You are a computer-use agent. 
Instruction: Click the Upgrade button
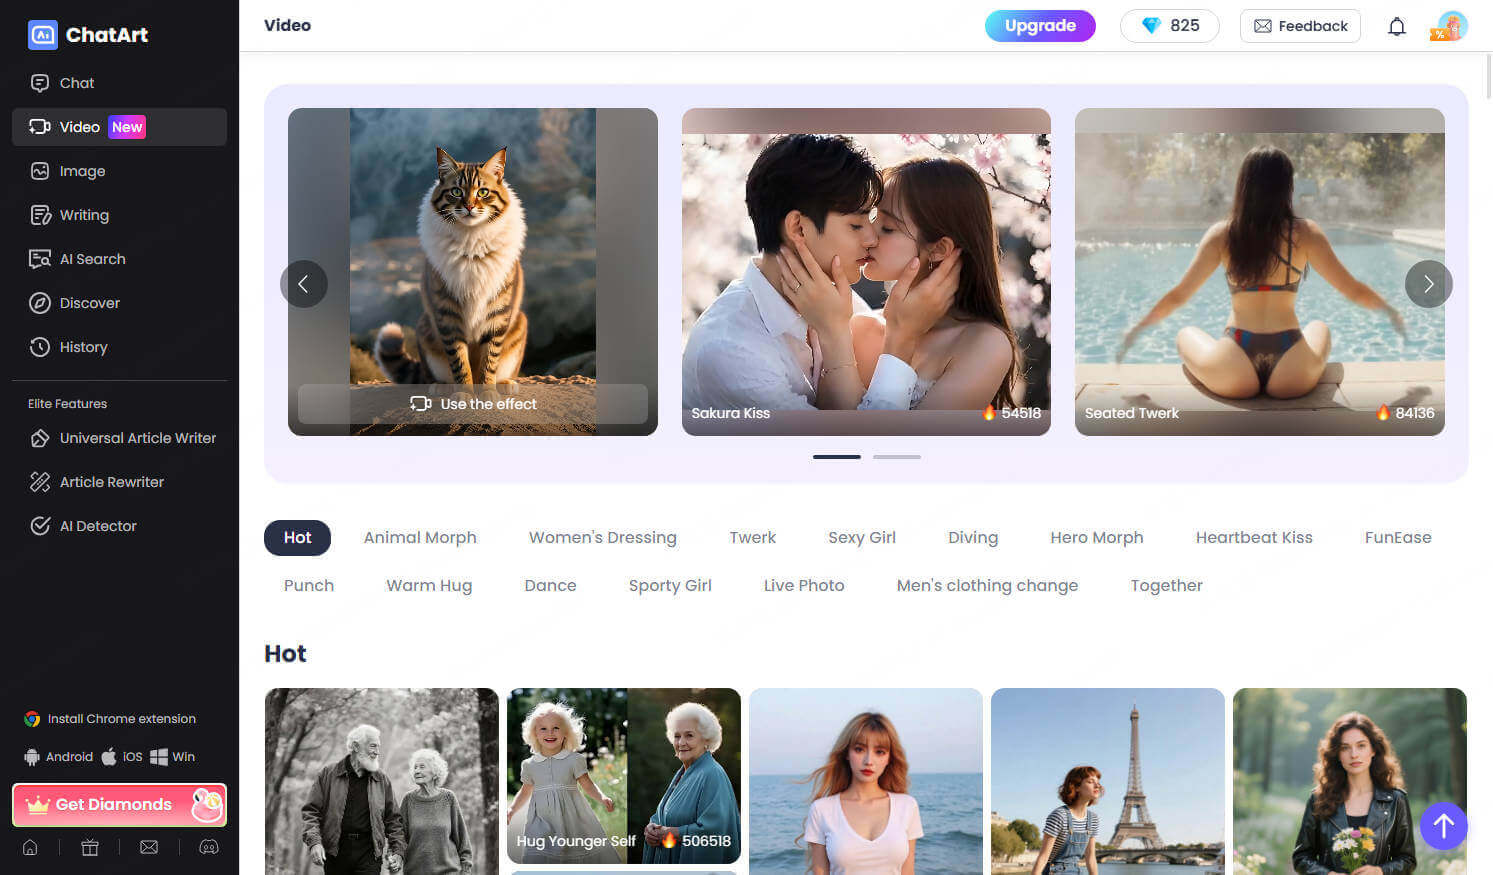coord(1040,26)
